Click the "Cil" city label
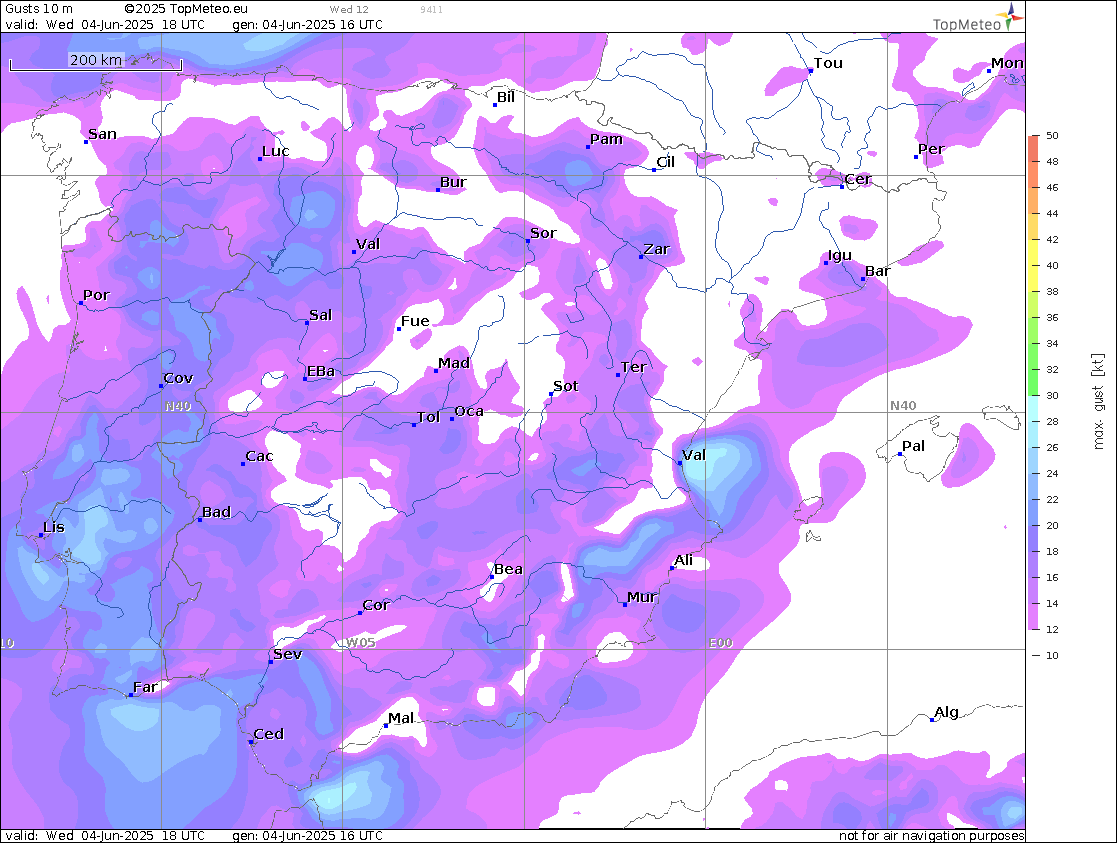This screenshot has width=1117, height=843. 665,162
